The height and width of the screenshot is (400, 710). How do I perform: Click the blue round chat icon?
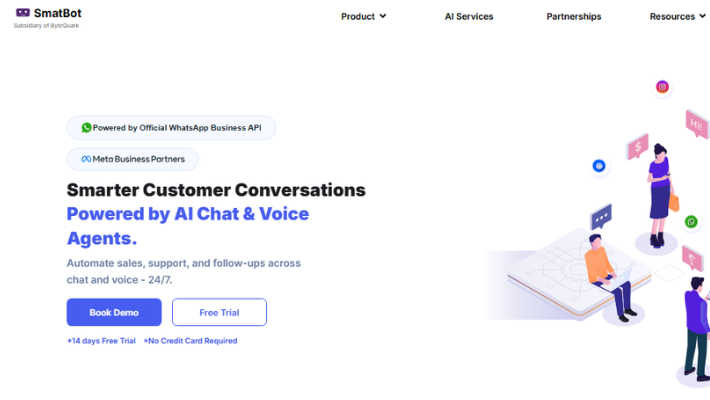(599, 165)
